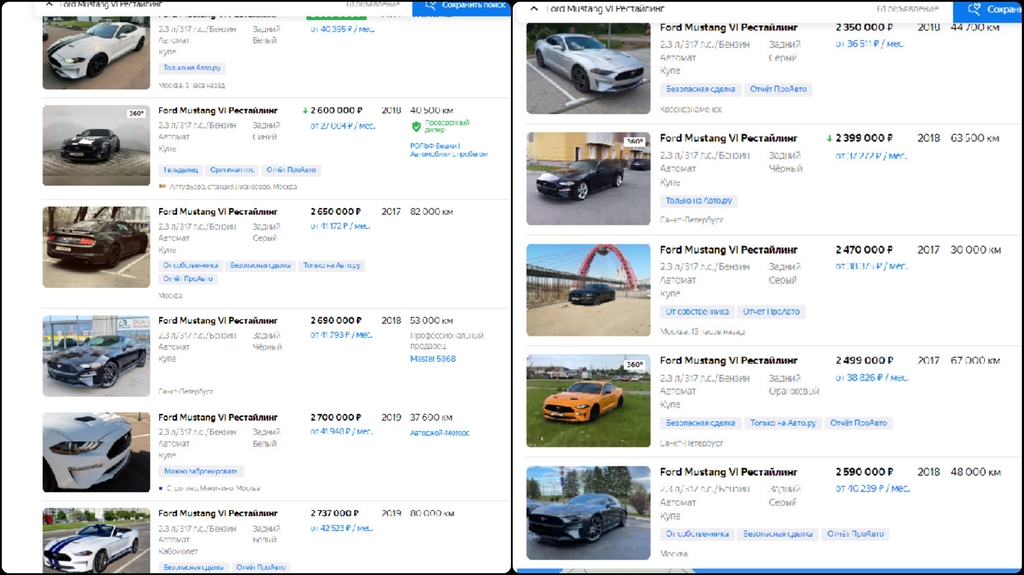1024x575 pixels.
Task: Click 'Оригинал птс' tag on 2 600 000 listing
Action: coord(232,170)
